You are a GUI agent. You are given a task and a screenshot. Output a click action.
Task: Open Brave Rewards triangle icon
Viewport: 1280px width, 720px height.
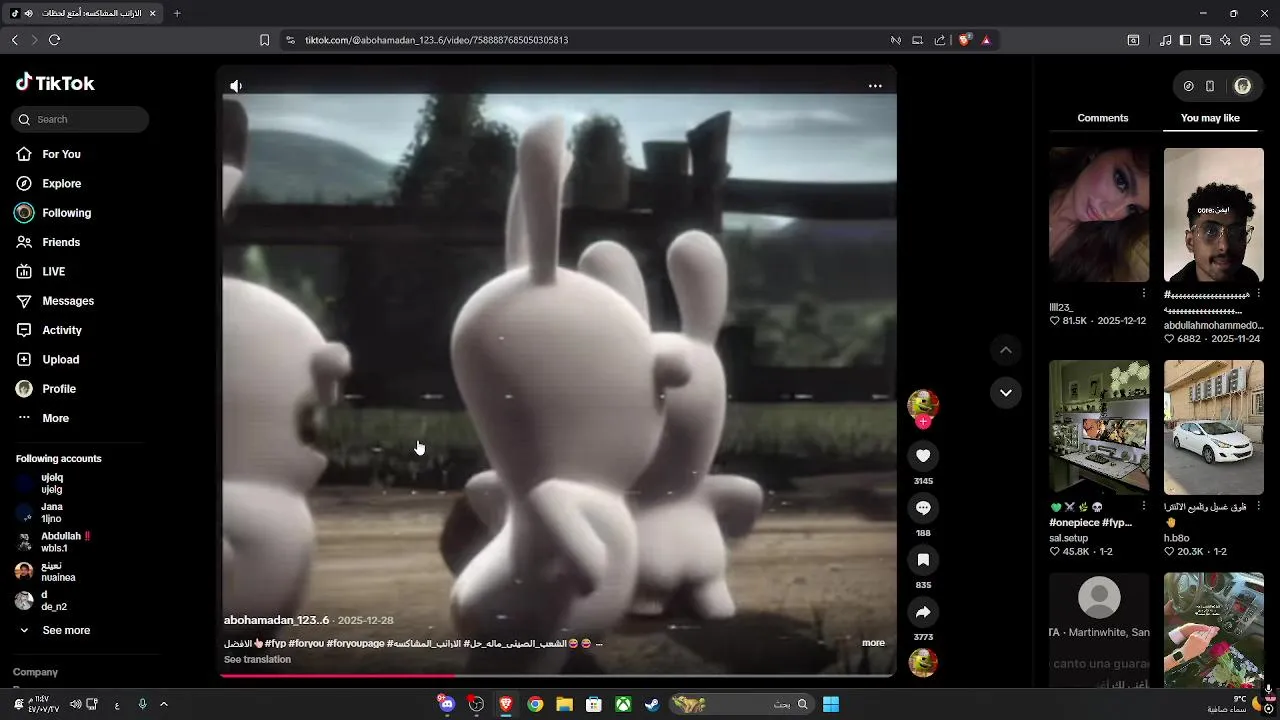(x=986, y=40)
